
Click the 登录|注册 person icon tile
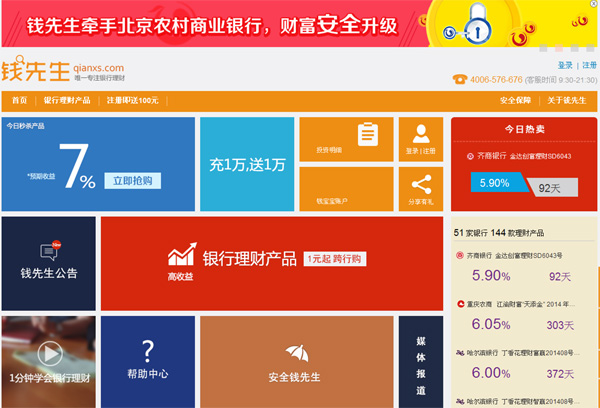[x=420, y=134]
